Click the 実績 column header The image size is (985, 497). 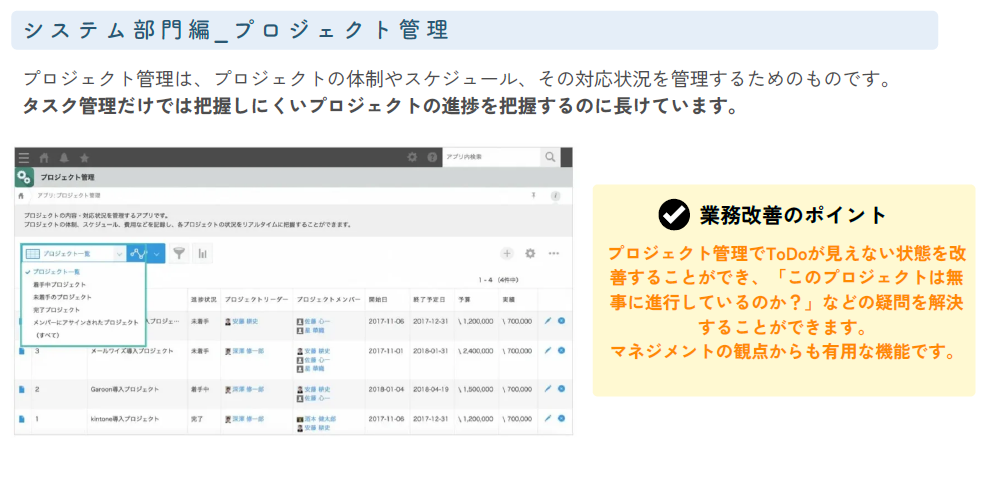pyautogui.click(x=509, y=300)
